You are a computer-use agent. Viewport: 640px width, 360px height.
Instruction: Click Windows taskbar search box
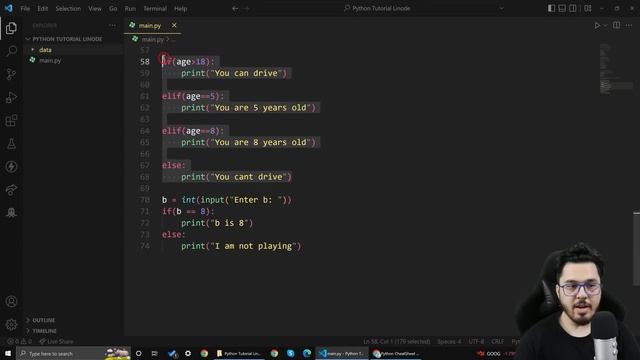pyautogui.click(x=73, y=353)
